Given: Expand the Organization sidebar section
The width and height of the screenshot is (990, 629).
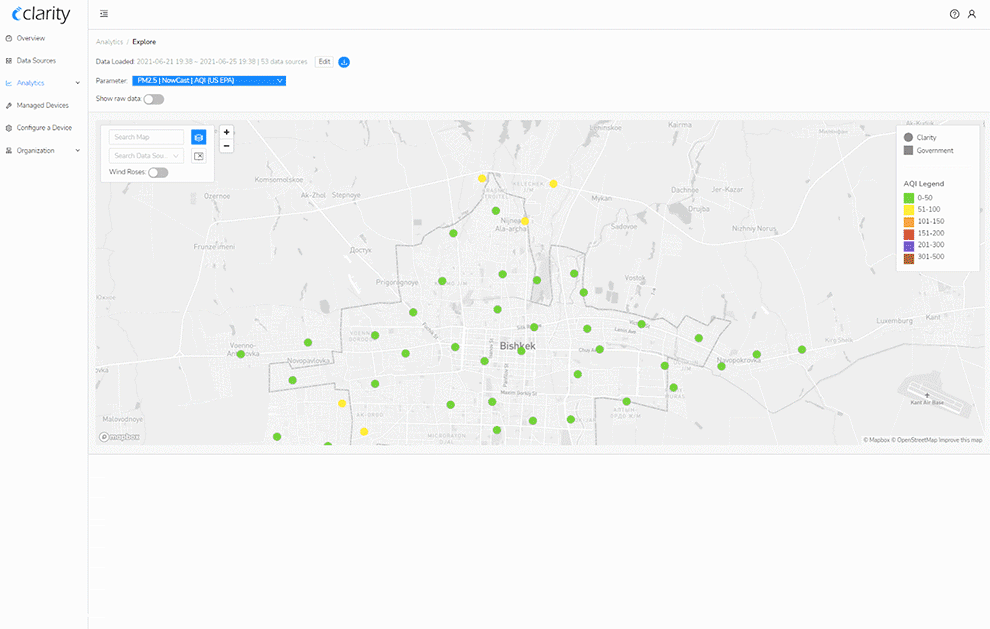Looking at the screenshot, I should 38,149.
